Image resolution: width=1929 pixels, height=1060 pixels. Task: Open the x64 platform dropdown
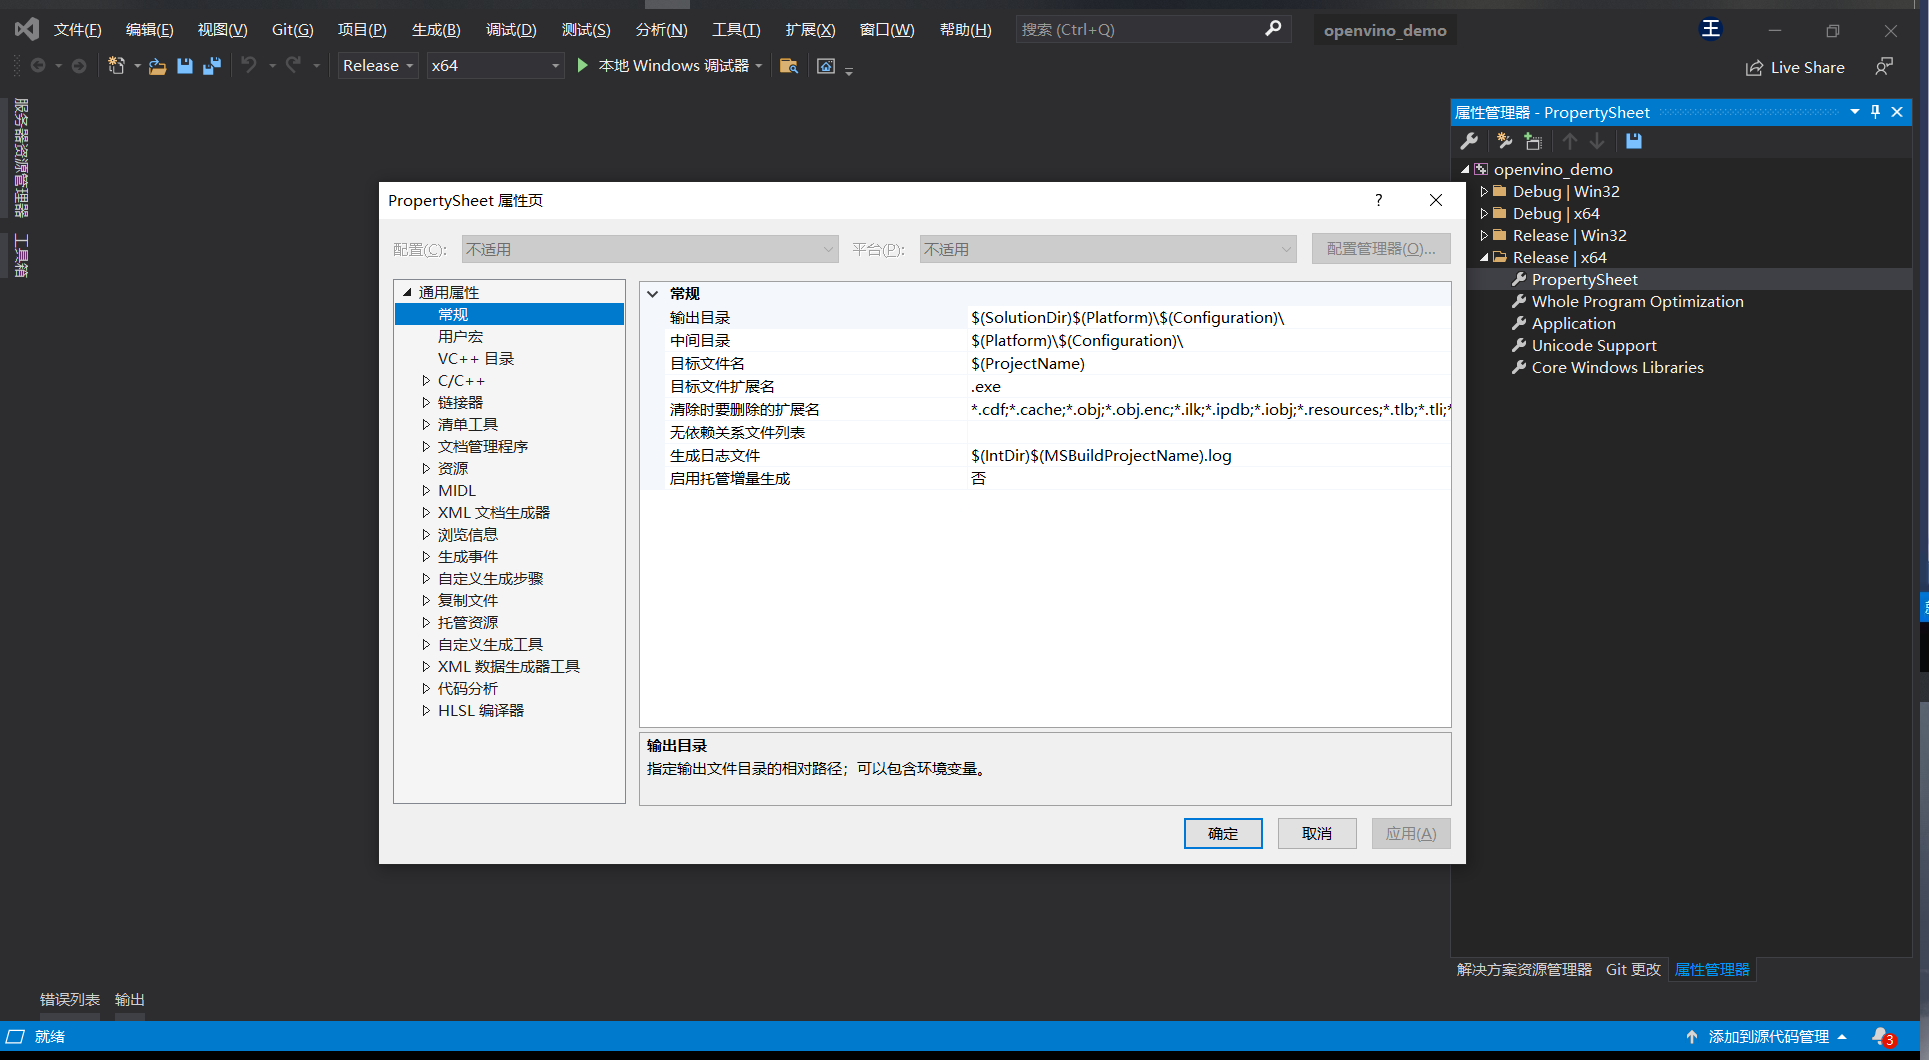click(494, 66)
